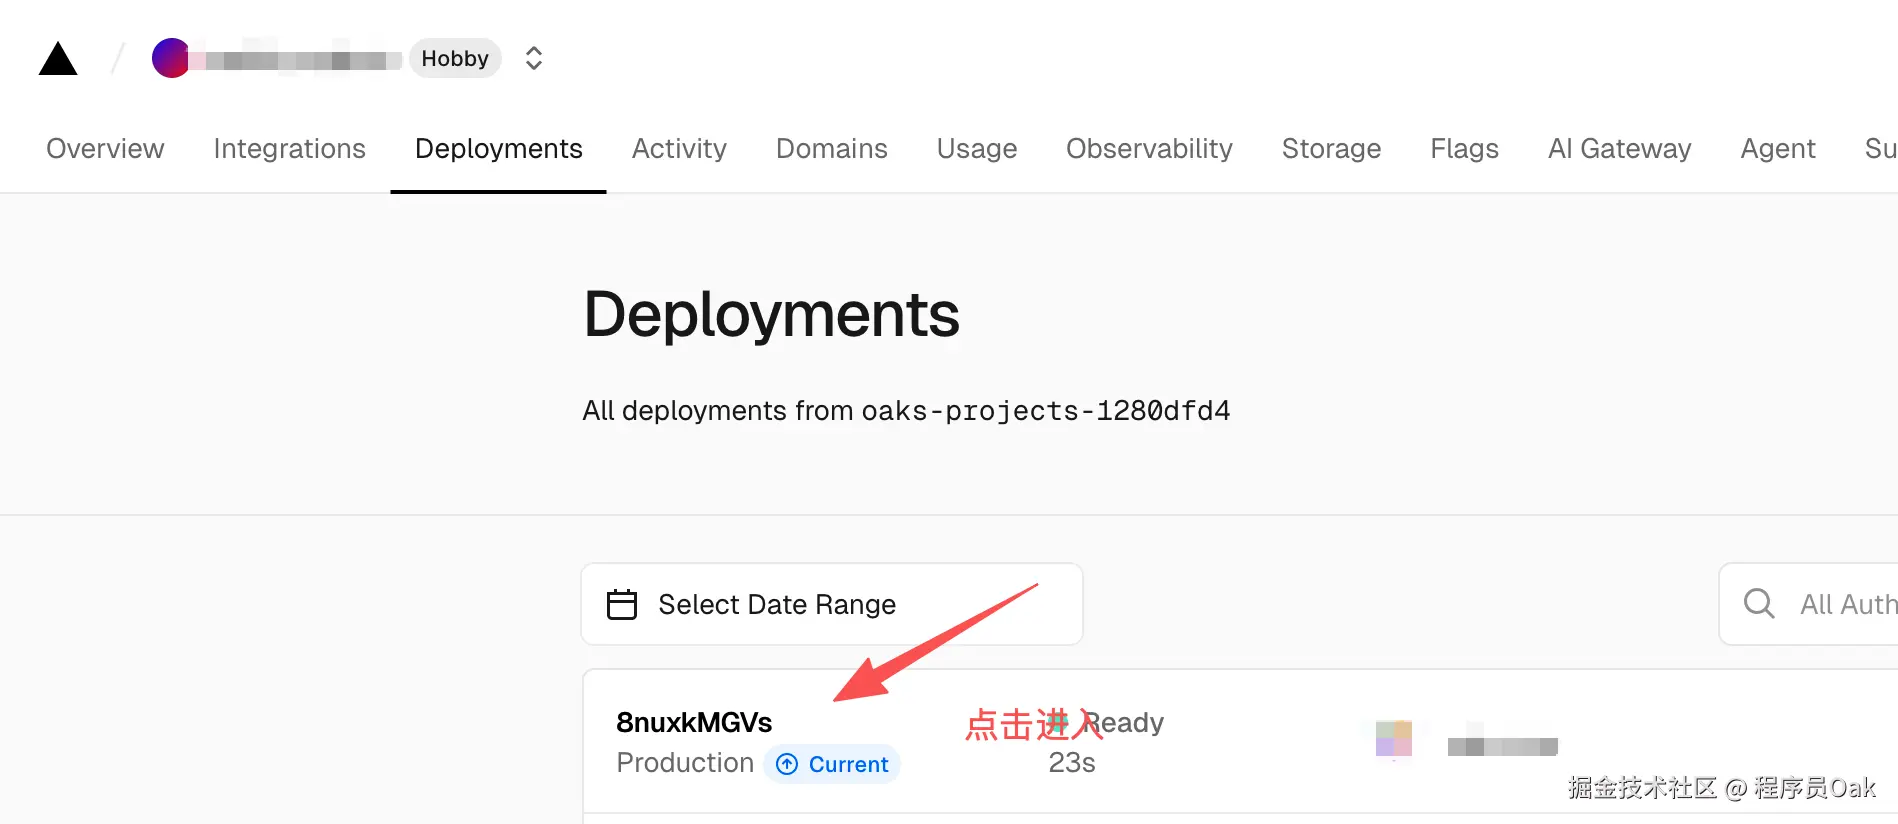
Task: Click the oaks-projects-1280dfd4 project name
Action: point(1046,410)
